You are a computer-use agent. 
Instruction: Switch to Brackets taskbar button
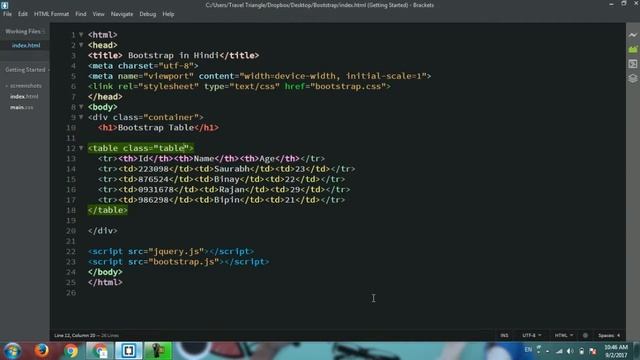click(x=129, y=351)
